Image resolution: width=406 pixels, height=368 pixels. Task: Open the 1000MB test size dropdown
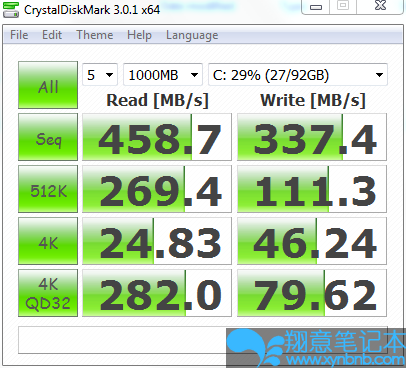tap(163, 75)
